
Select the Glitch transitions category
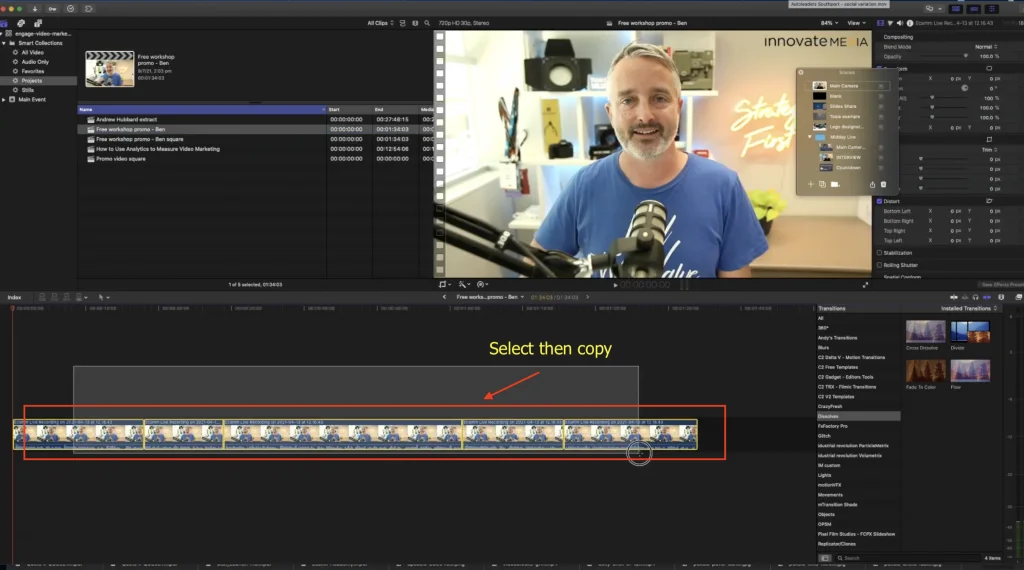(x=824, y=435)
